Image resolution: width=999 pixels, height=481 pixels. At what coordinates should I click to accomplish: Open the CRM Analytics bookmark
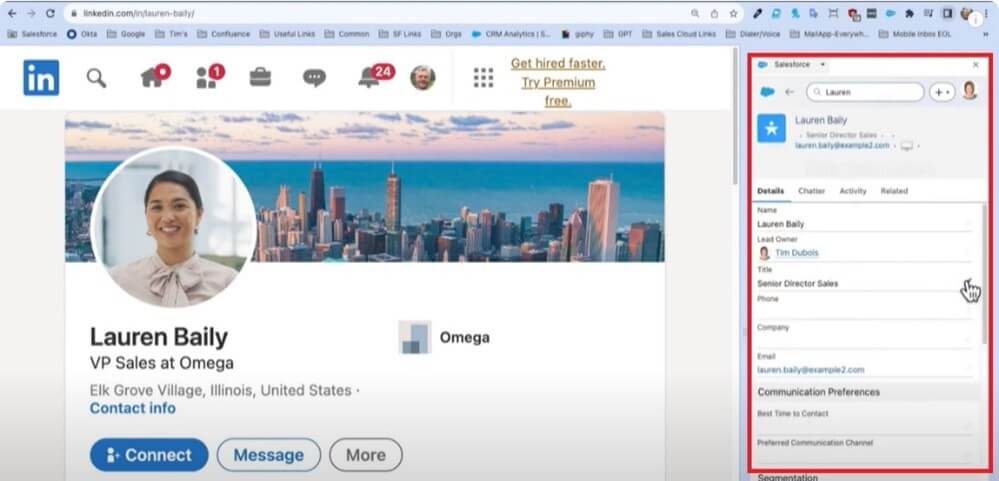[x=512, y=34]
